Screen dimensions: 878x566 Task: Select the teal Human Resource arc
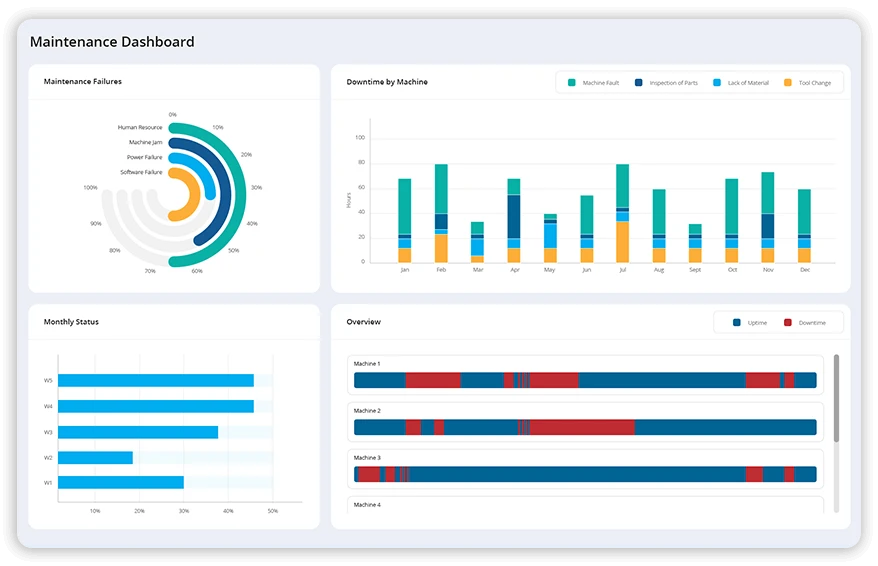pyautogui.click(x=243, y=190)
